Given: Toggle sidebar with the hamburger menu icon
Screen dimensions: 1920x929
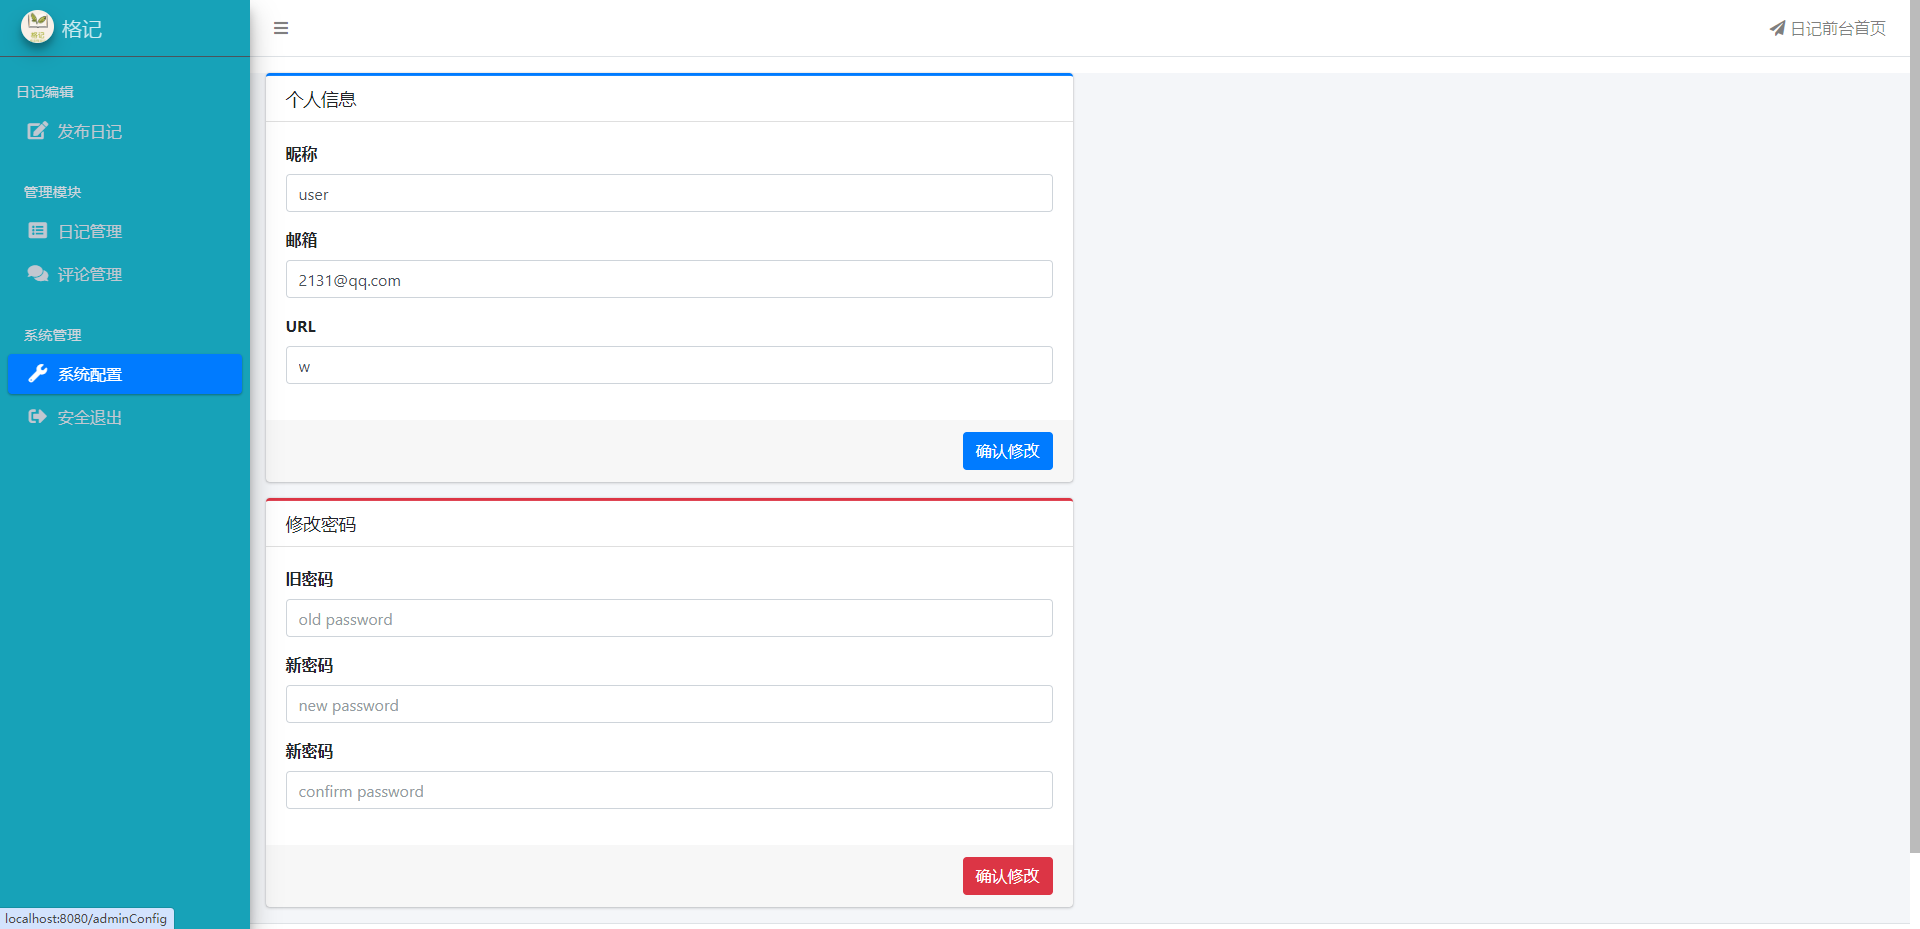Looking at the screenshot, I should 281,28.
